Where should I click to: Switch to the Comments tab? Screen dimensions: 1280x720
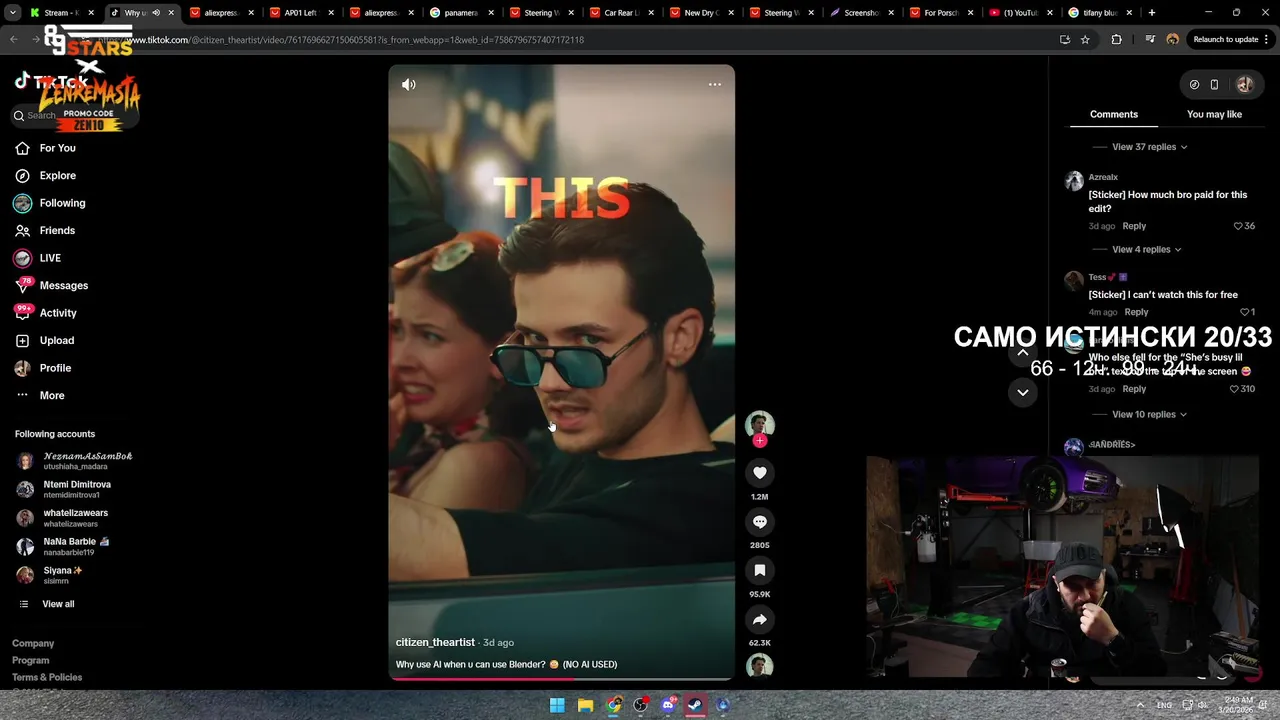1114,114
